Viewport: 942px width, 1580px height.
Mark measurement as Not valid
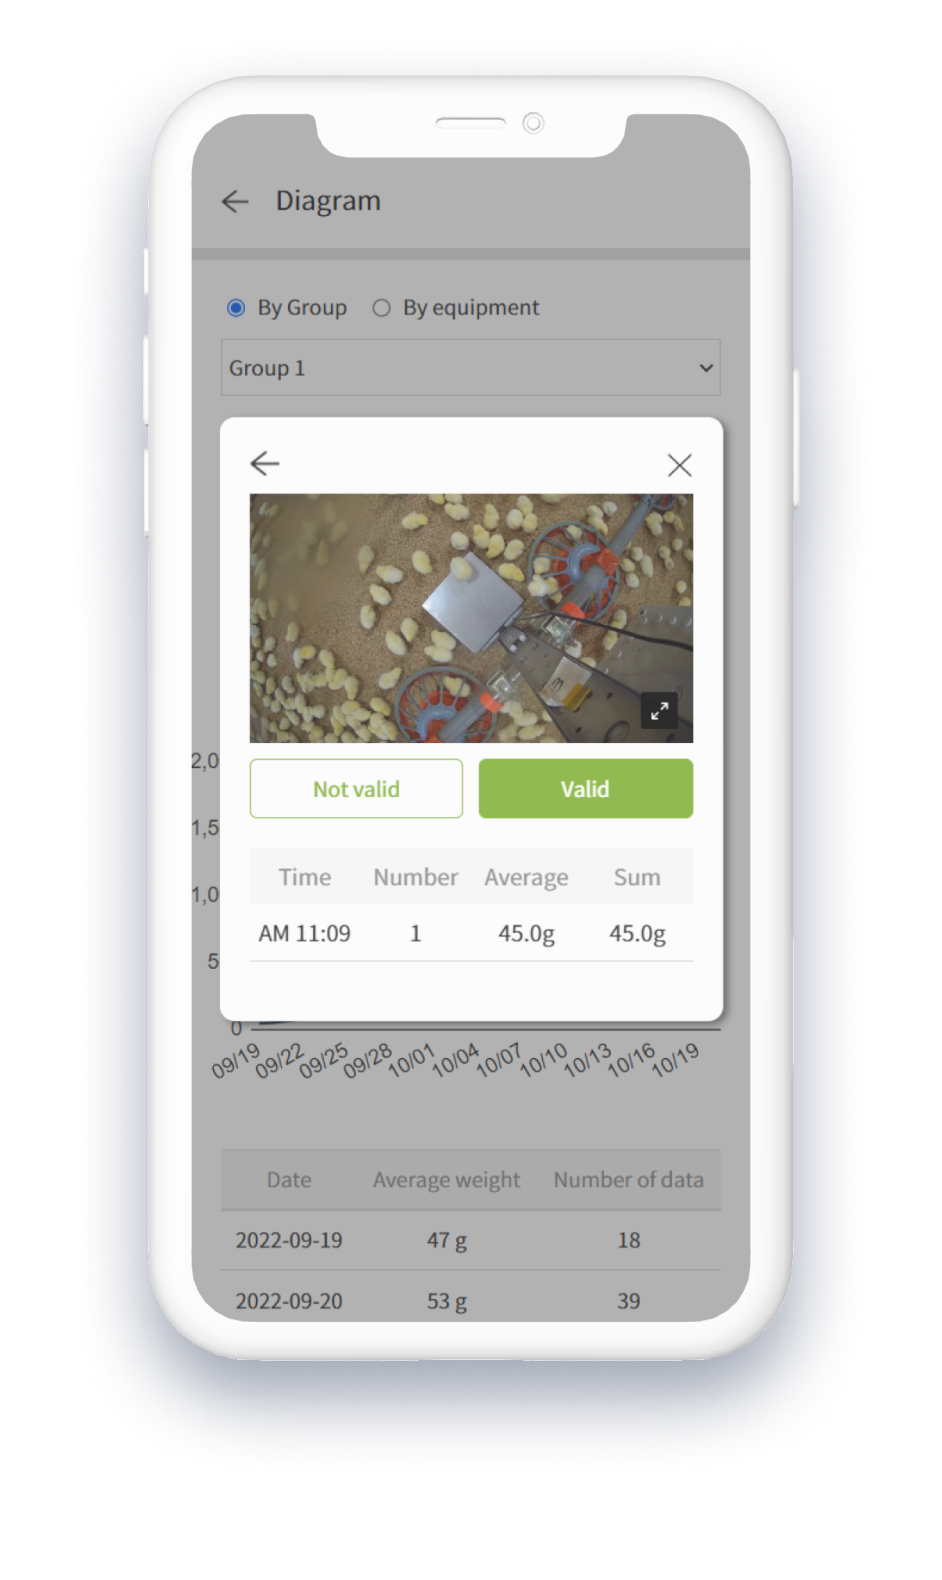click(356, 789)
